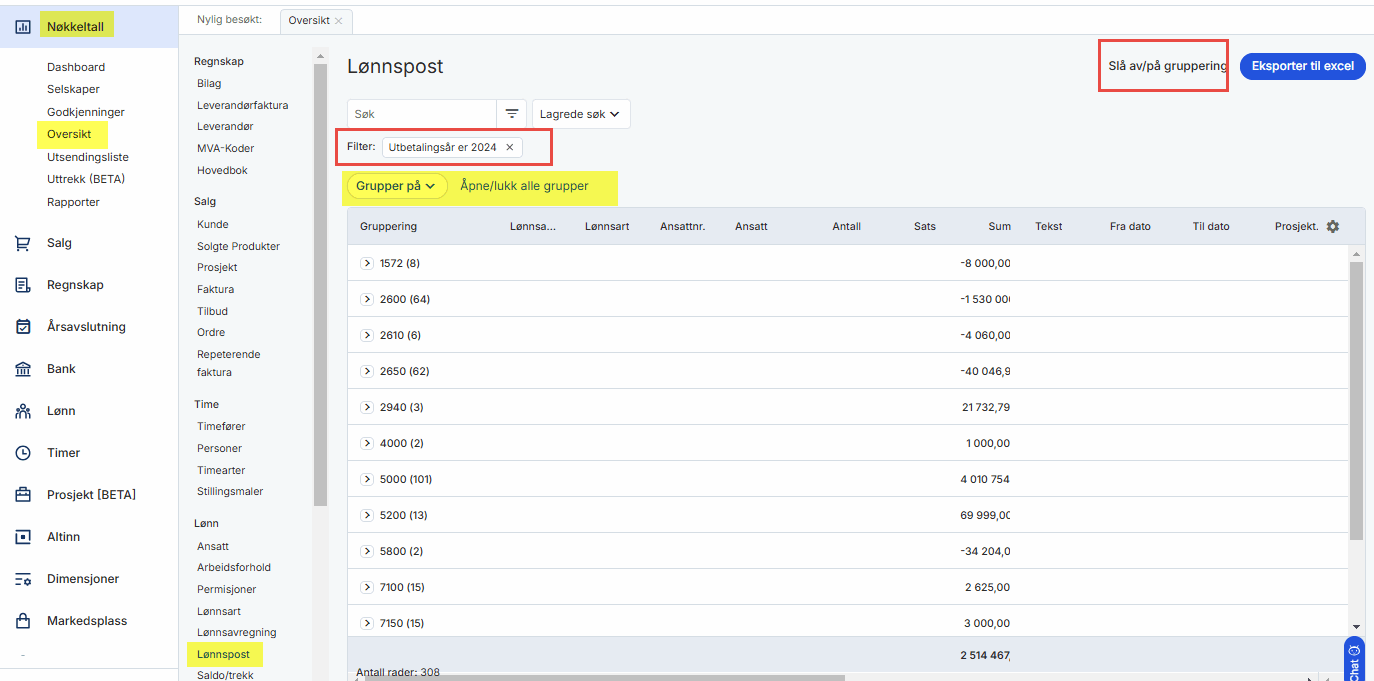Toggle grouping with Slå av/på gruppering

tap(1166, 66)
